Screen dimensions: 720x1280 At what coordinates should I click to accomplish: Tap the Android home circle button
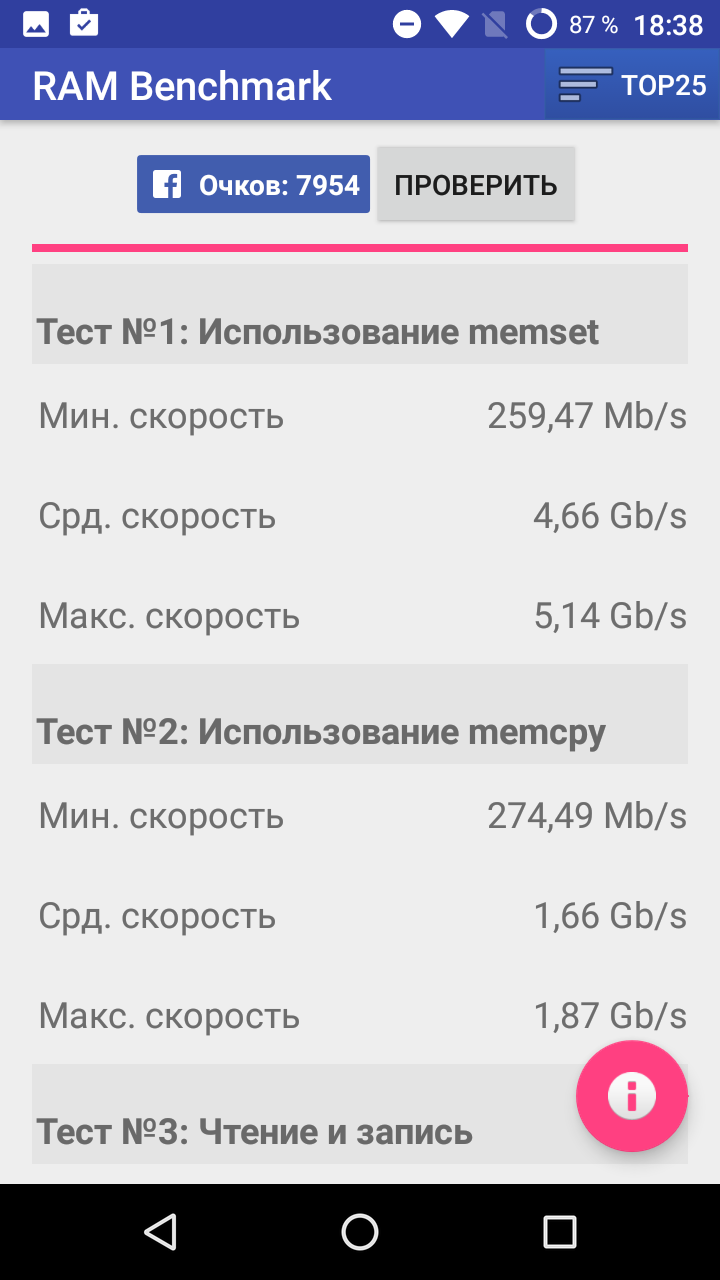tap(360, 1232)
